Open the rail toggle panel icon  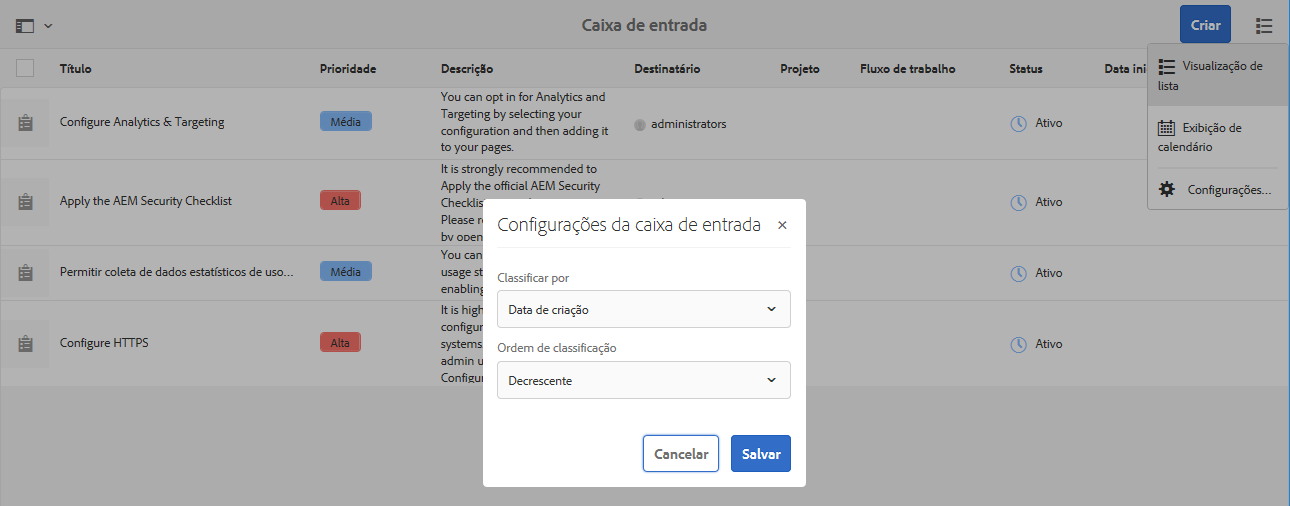[25, 25]
